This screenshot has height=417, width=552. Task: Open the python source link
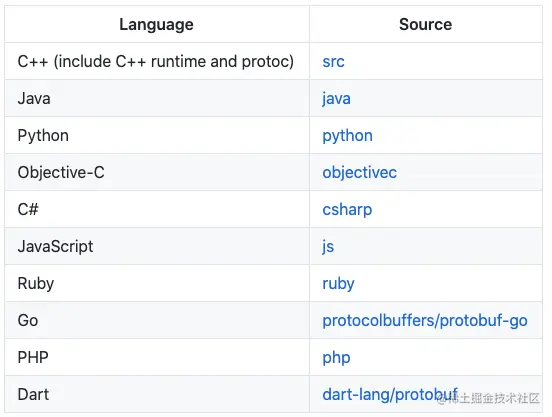coord(347,136)
